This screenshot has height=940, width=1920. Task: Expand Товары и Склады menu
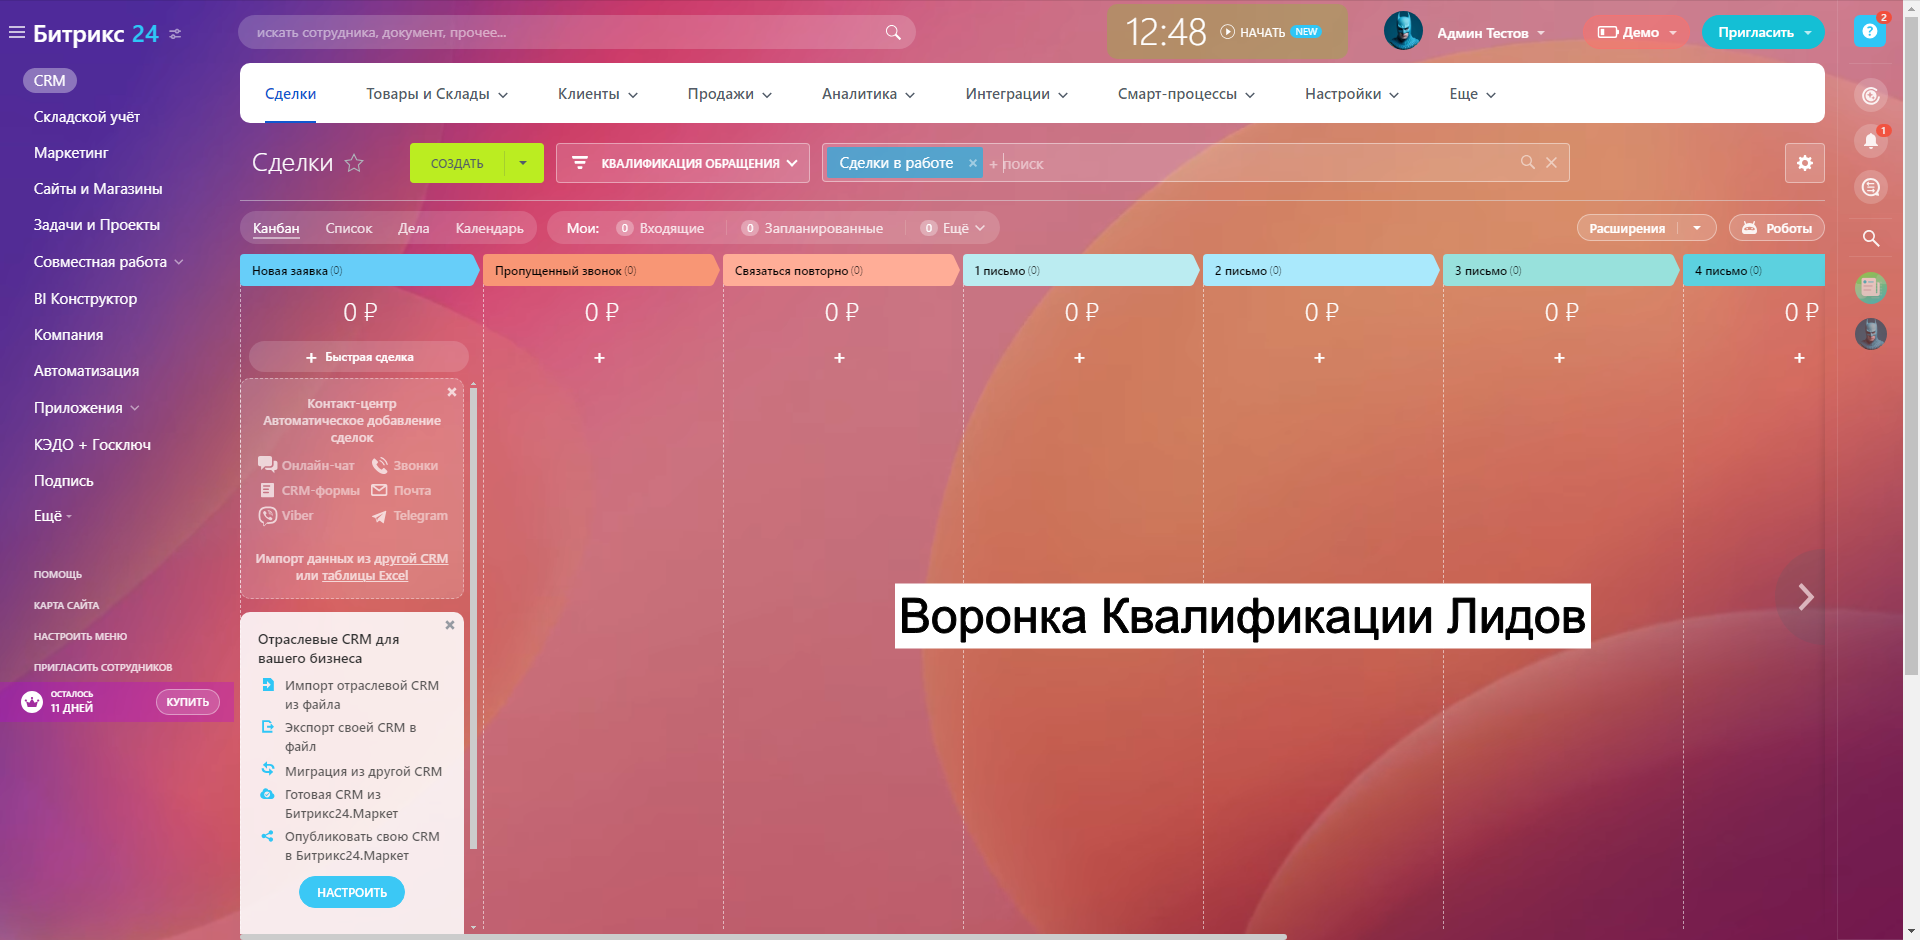(x=437, y=94)
